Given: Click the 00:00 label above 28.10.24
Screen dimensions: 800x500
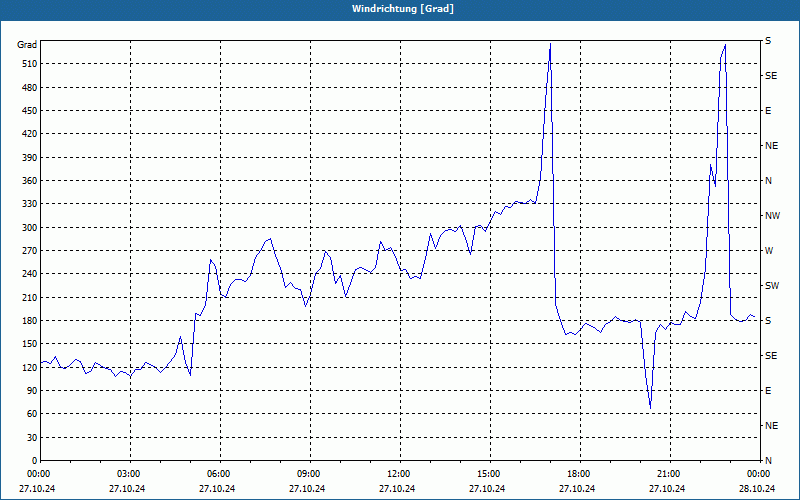Looking at the screenshot, I should click(x=758, y=474).
